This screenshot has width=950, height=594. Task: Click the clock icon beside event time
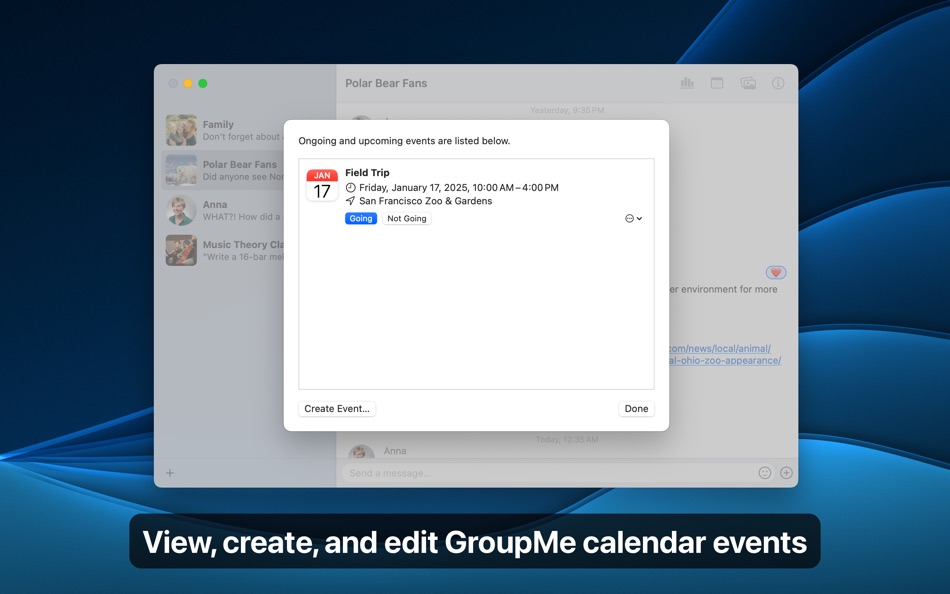pyautogui.click(x=350, y=188)
